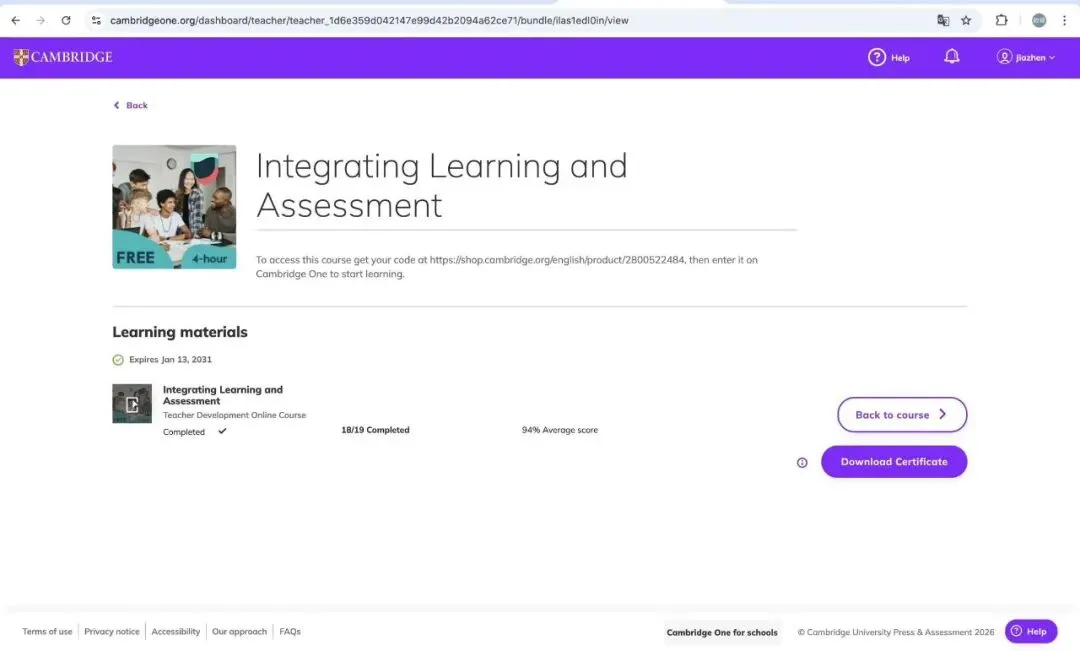Click the Integrating Learning and Assessment heading
Screen dimensions: 1080x651
[x=442, y=185]
